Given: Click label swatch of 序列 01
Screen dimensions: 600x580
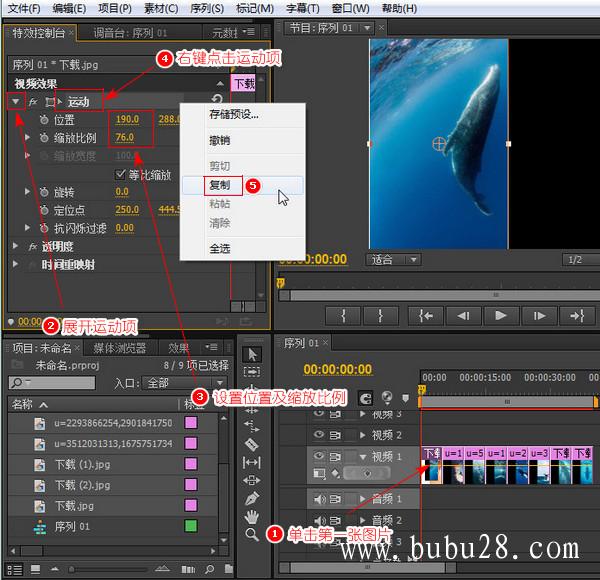Looking at the screenshot, I should click(191, 526).
